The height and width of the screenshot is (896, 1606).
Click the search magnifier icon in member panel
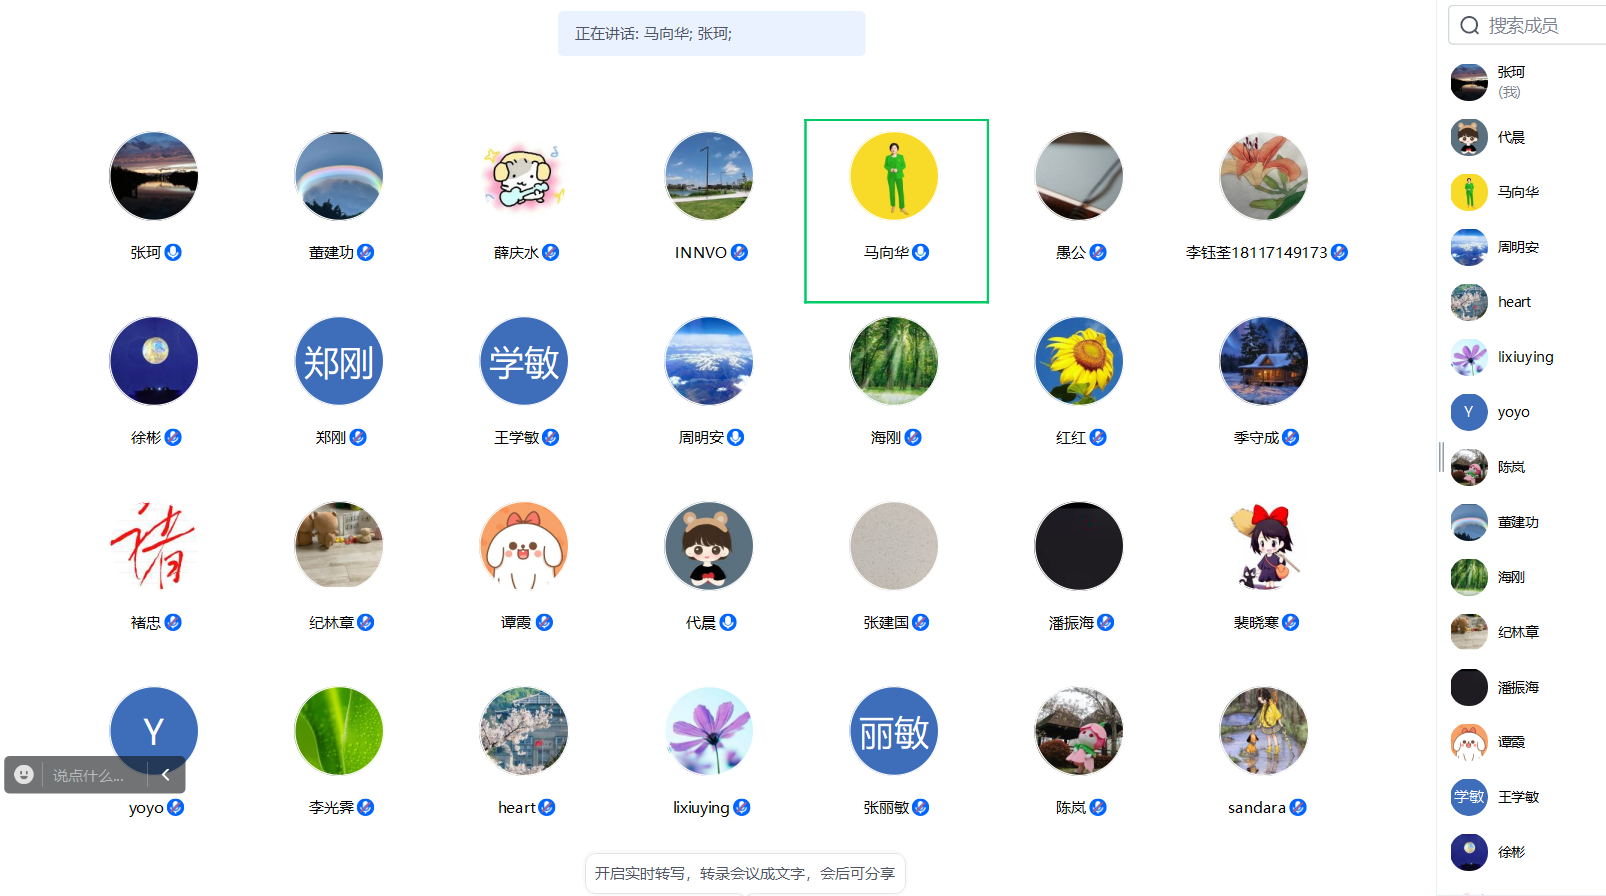point(1469,26)
